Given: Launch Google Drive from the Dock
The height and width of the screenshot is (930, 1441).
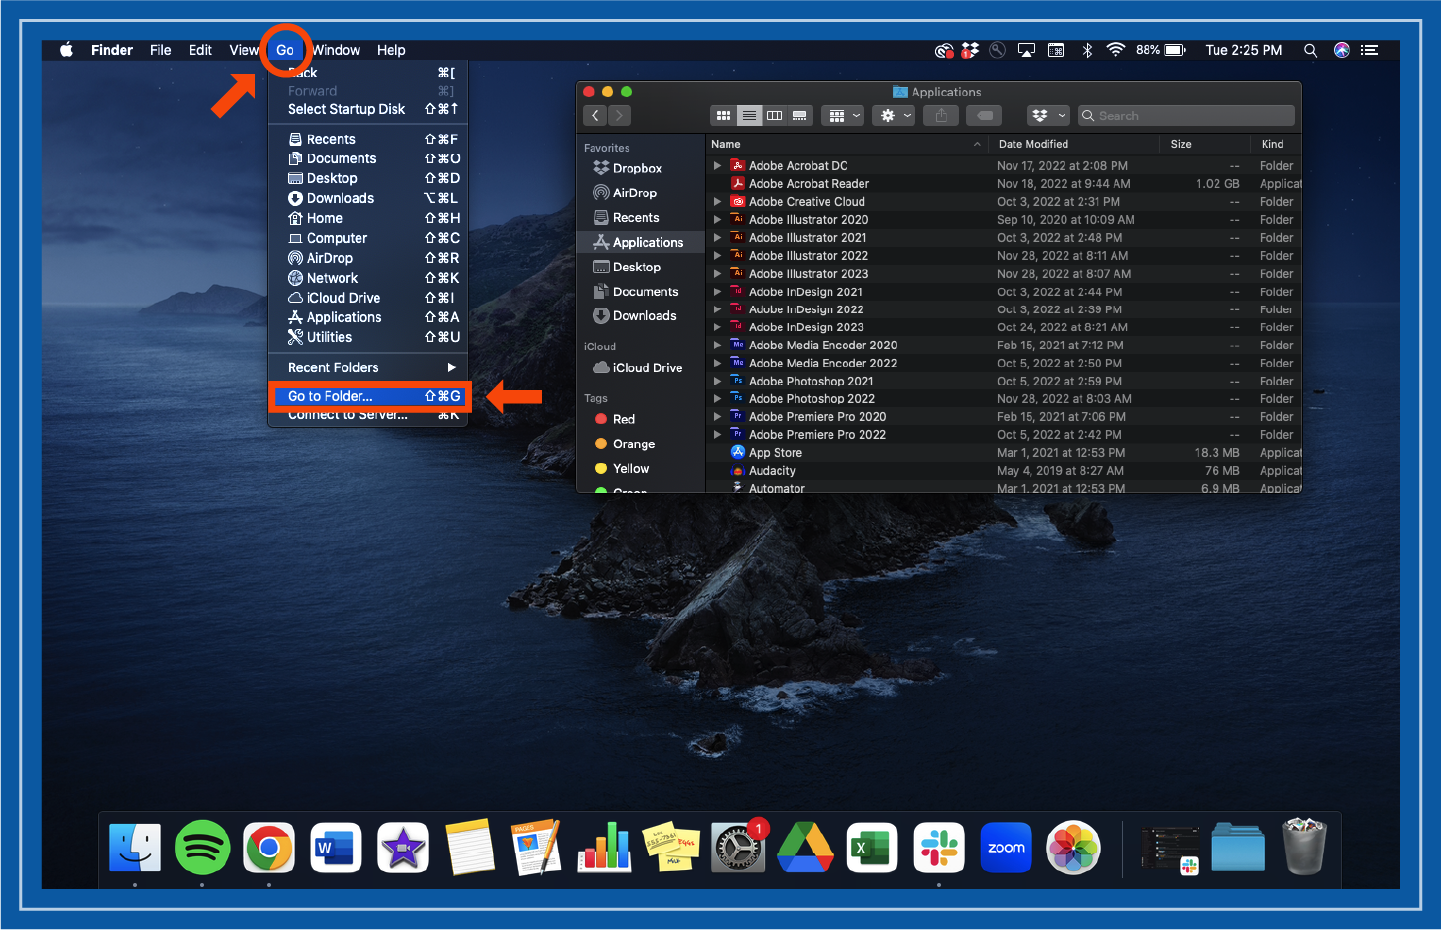Looking at the screenshot, I should pos(805,848).
